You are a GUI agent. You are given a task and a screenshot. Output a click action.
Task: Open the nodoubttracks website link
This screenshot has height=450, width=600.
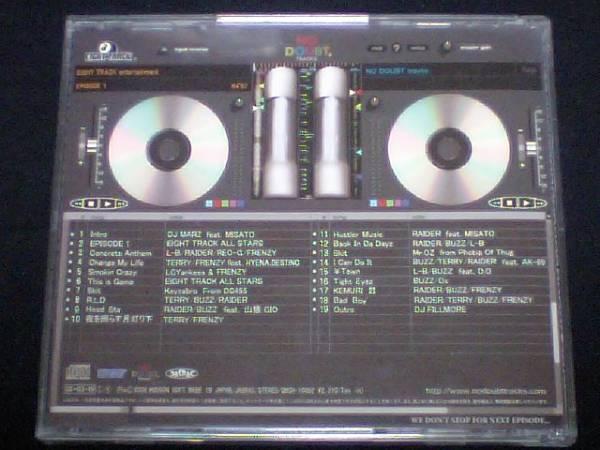[486, 391]
